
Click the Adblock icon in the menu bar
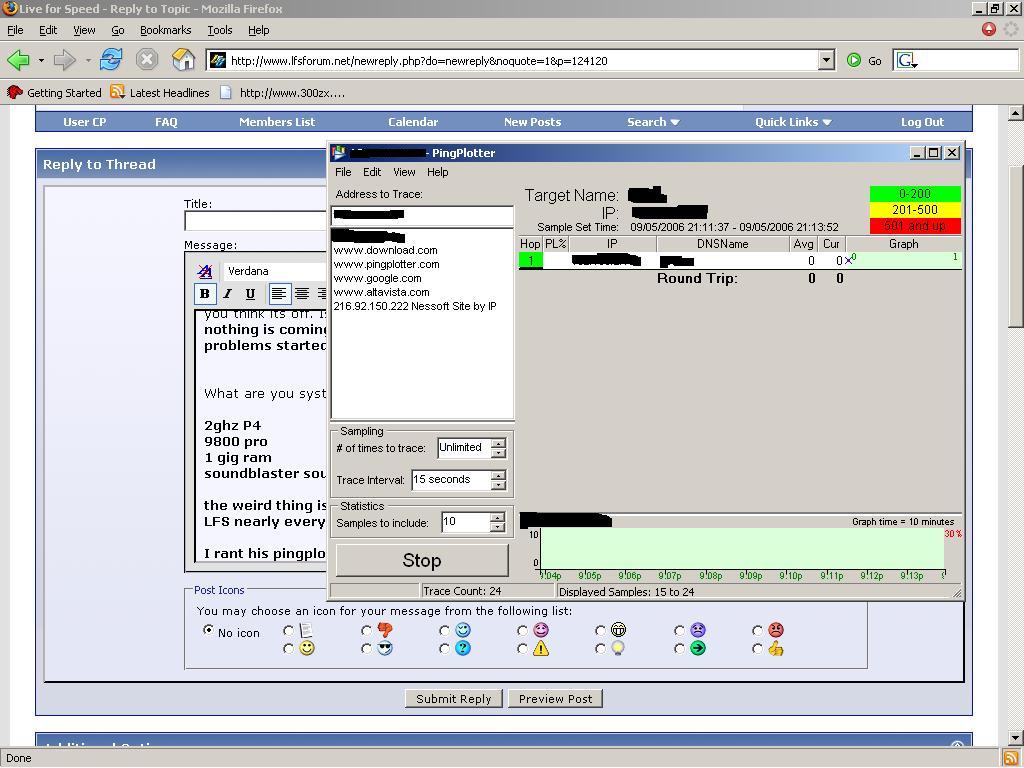click(989, 29)
